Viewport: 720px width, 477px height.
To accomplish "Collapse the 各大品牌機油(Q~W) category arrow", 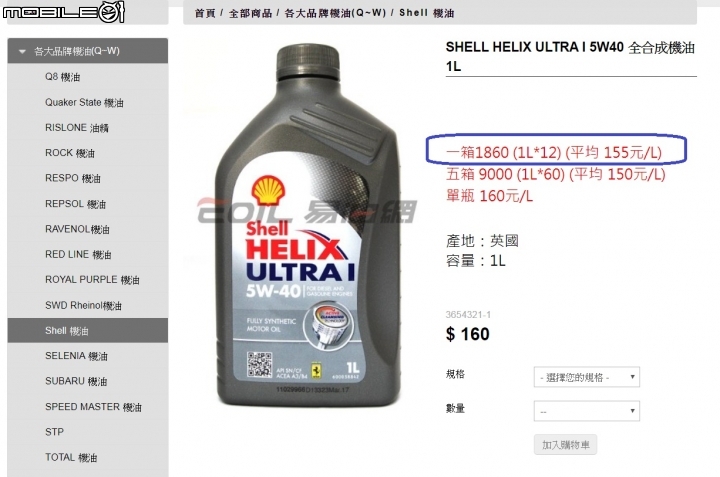I will 22,51.
